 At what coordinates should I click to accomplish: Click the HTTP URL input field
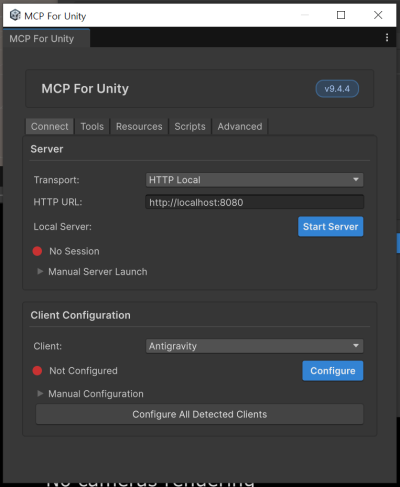254,202
